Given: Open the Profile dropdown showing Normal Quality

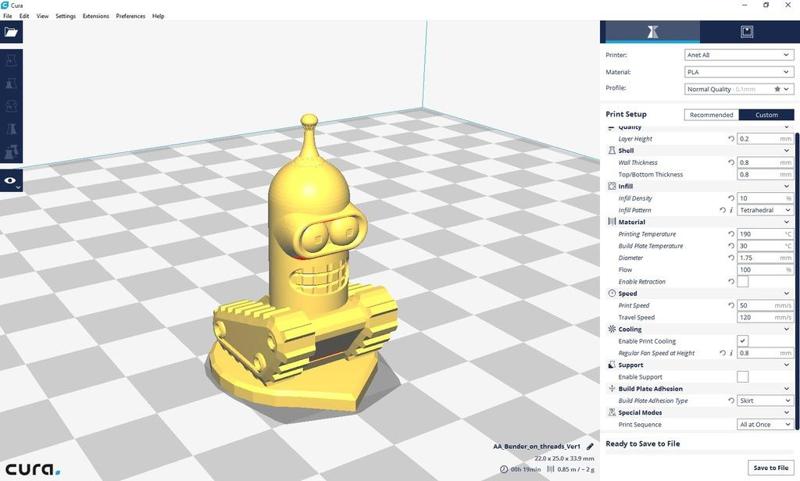Looking at the screenshot, I should pyautogui.click(x=739, y=89).
